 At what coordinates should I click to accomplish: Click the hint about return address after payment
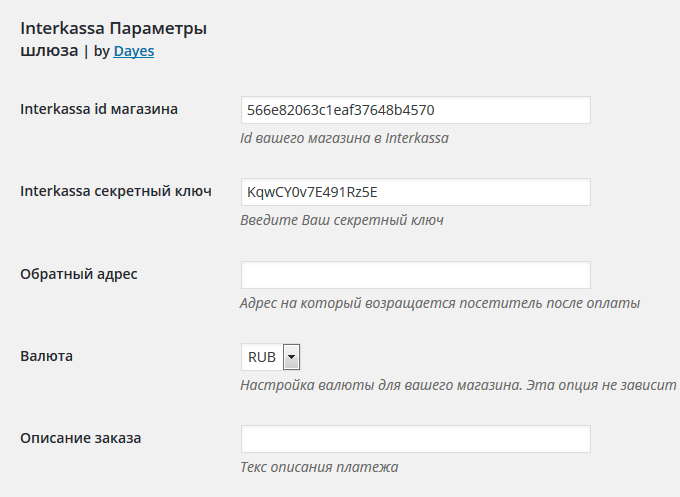[440, 303]
